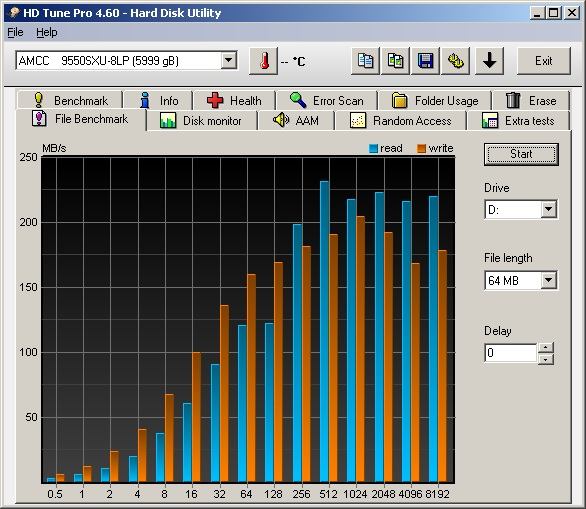
Task: Click the temperature thermometer icon
Action: [x=263, y=61]
